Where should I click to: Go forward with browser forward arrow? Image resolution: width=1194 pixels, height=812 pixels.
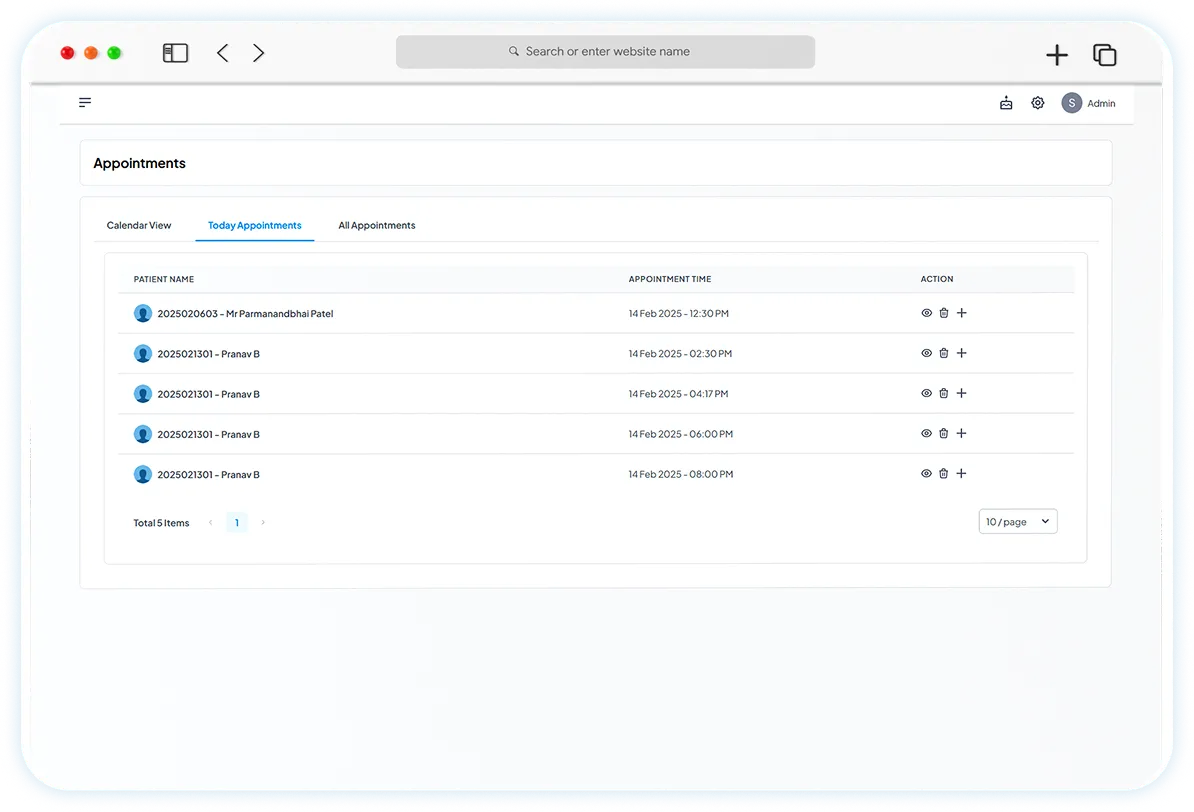258,53
